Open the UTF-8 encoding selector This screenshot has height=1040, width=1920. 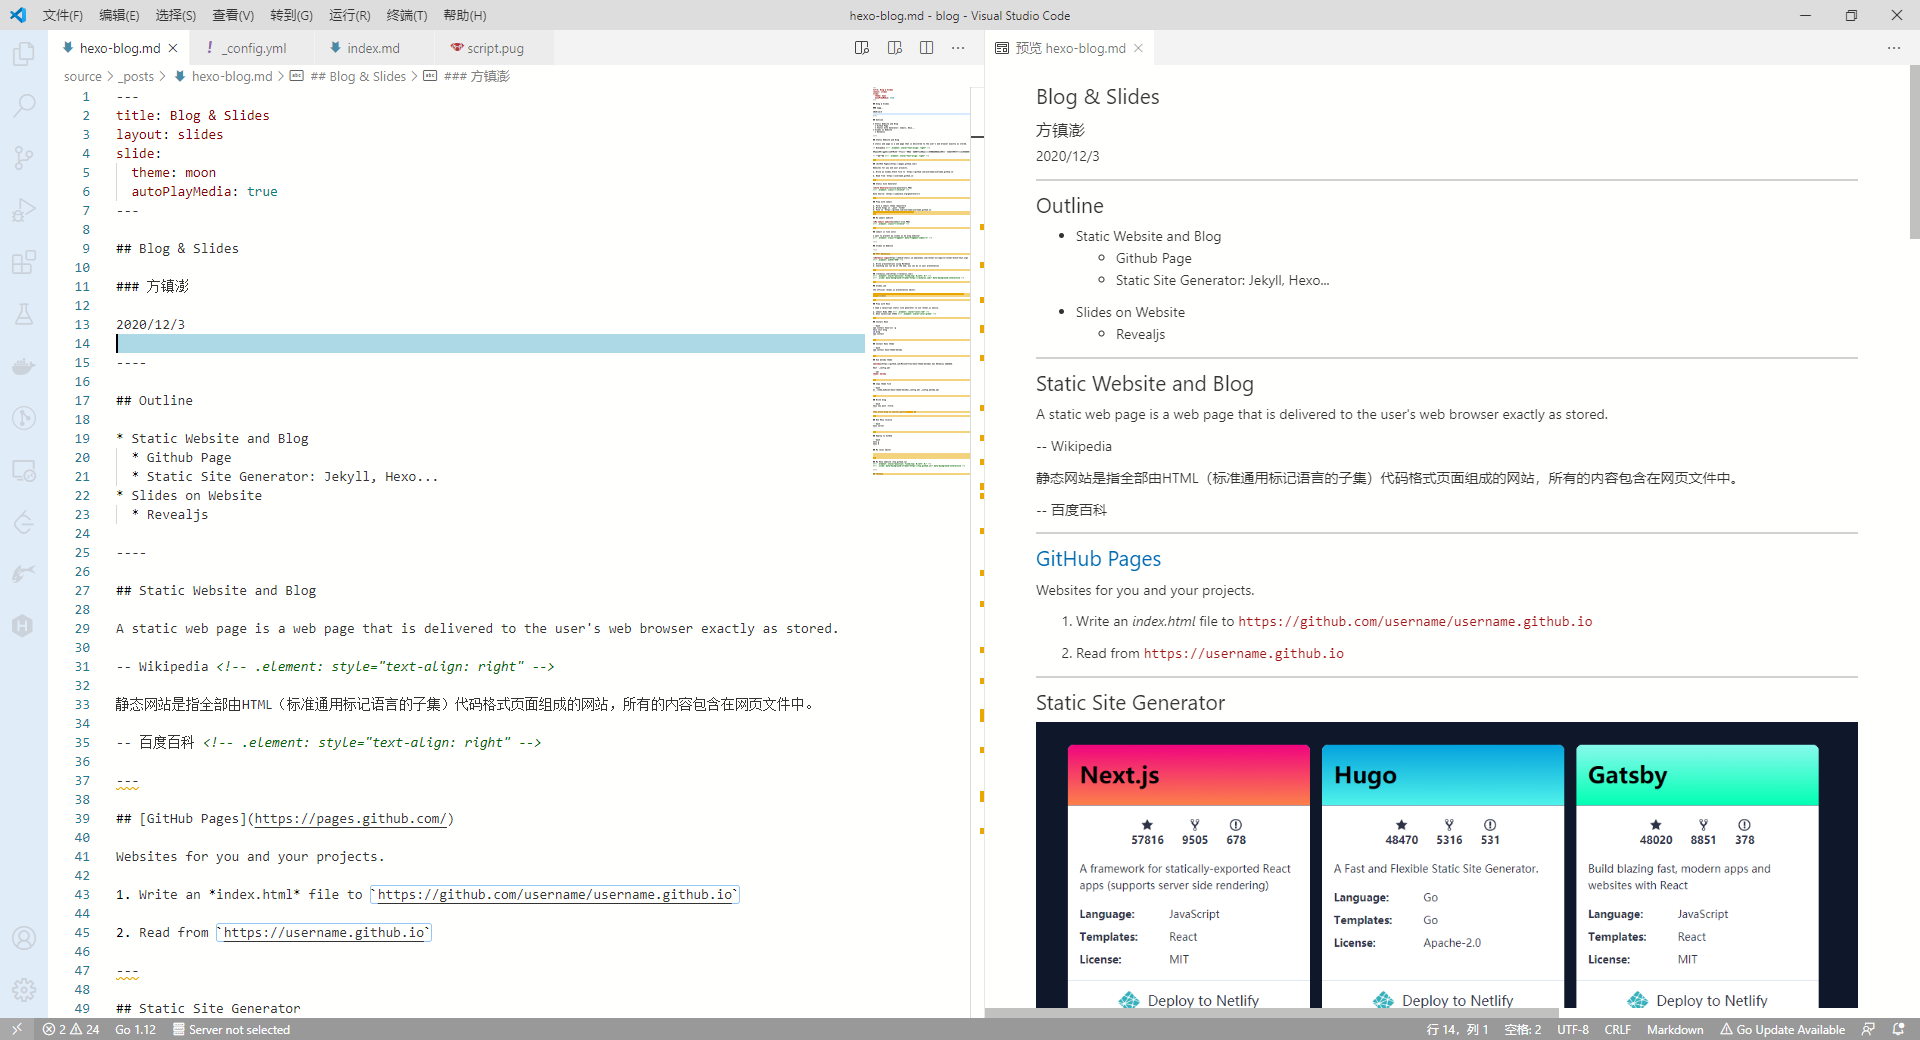[1572, 1029]
